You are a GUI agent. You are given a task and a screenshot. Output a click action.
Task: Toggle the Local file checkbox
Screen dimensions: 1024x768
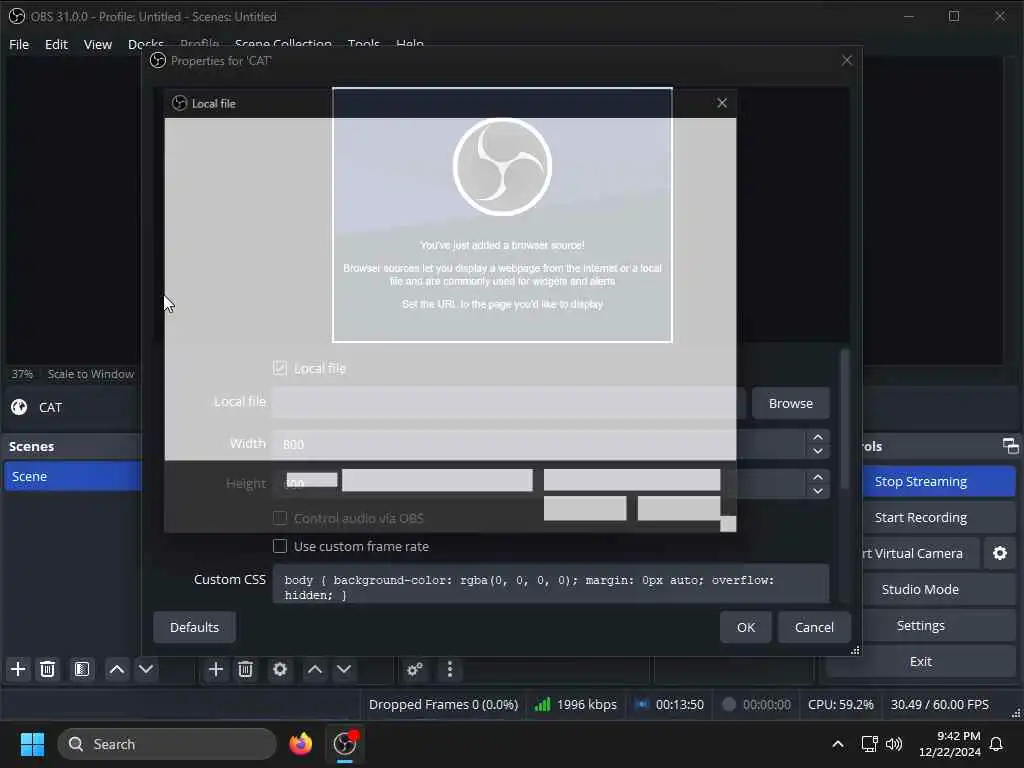coord(280,368)
